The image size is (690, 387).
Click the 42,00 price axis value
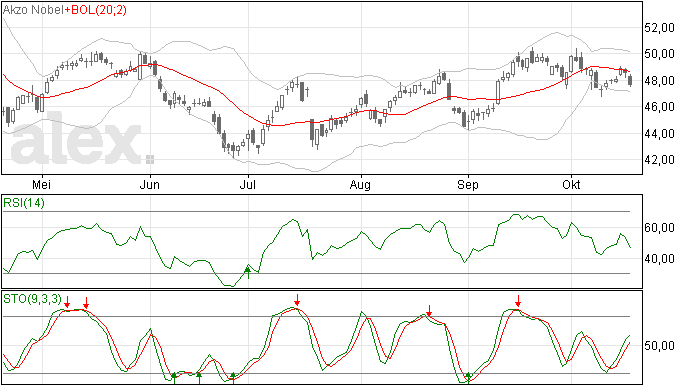pos(659,160)
